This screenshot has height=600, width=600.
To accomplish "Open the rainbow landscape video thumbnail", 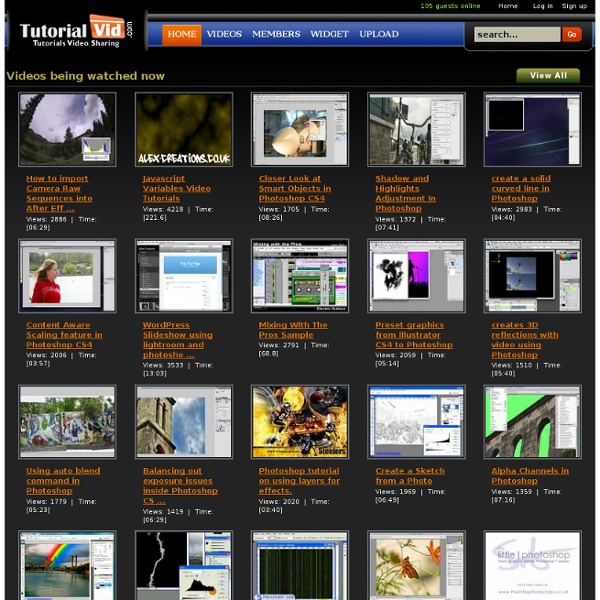I will click(67, 565).
